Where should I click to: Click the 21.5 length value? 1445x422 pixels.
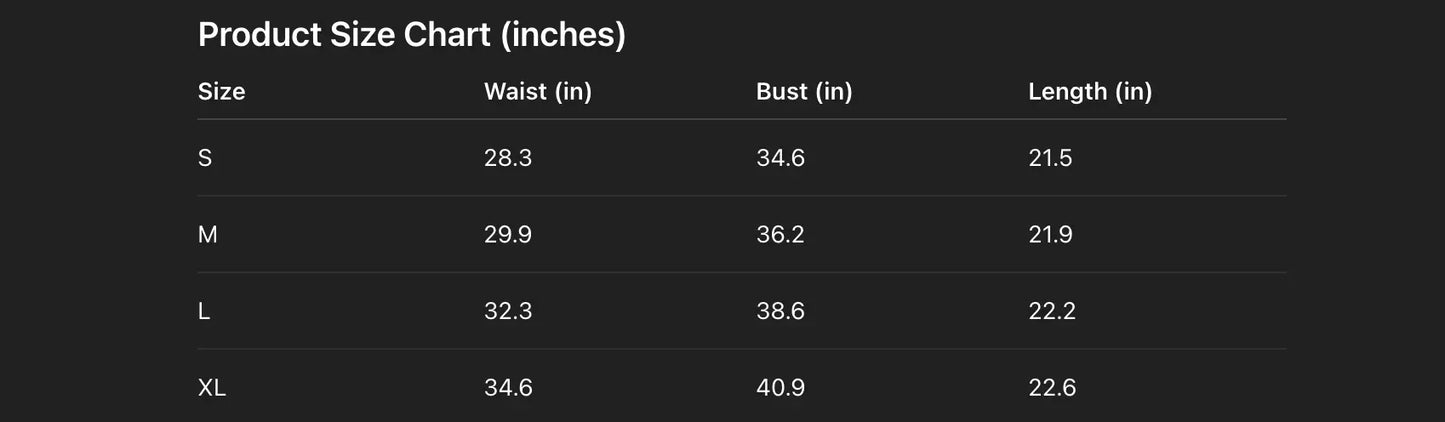coord(1050,158)
